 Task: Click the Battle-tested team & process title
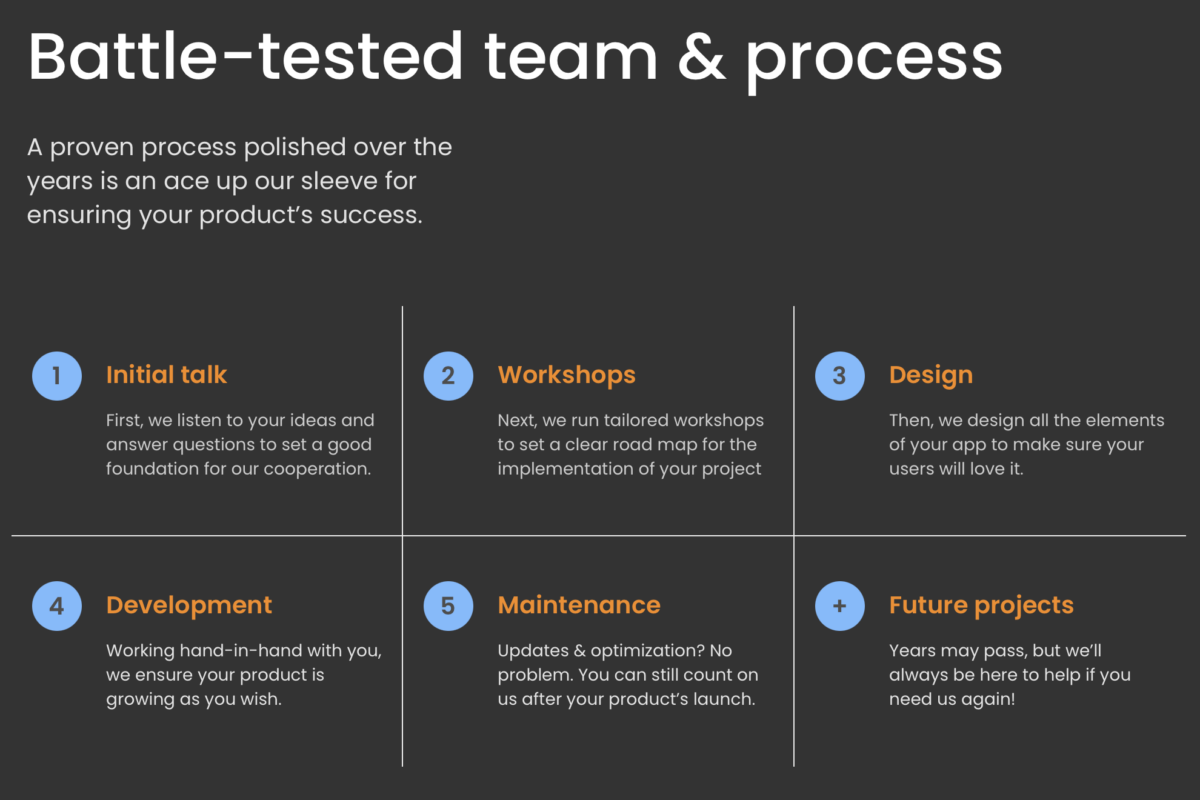click(515, 57)
